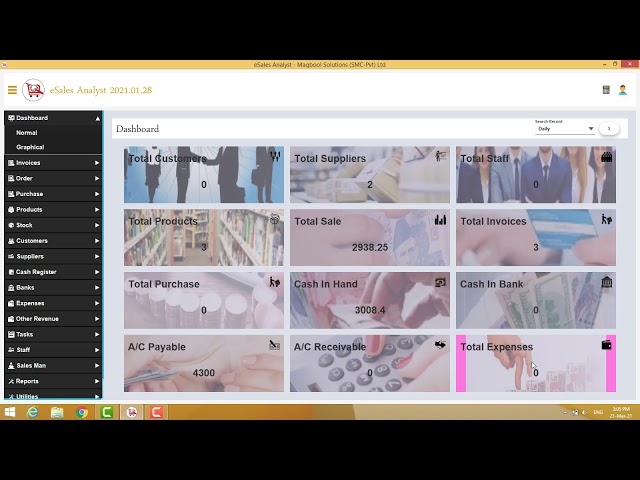The width and height of the screenshot is (640, 480).
Task: Expand the Purchase submenu arrow
Action: tap(97, 194)
